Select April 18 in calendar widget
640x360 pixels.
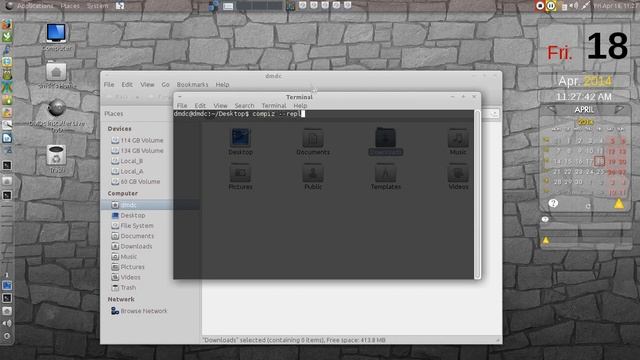[x=599, y=161]
